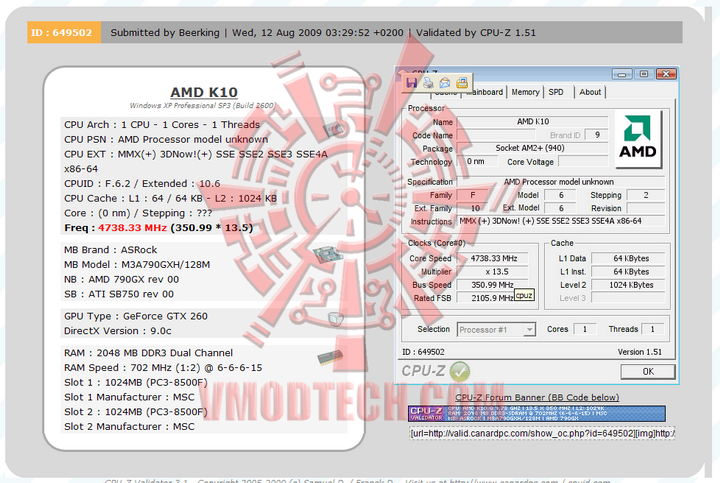Click the green checkmark validated badge
Viewport: 720px width, 483px height.
[x=460, y=371]
